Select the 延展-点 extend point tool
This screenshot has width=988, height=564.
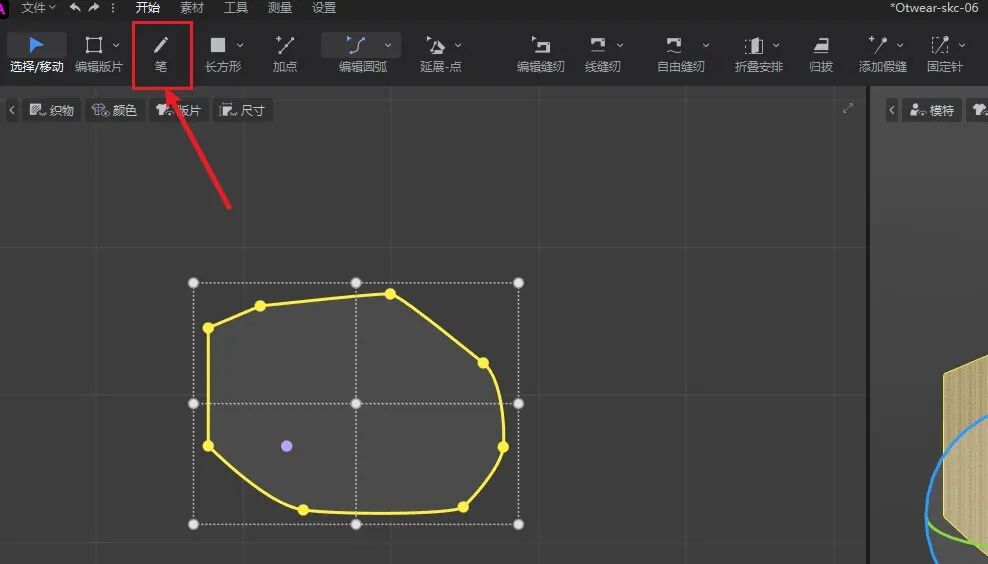(436, 54)
